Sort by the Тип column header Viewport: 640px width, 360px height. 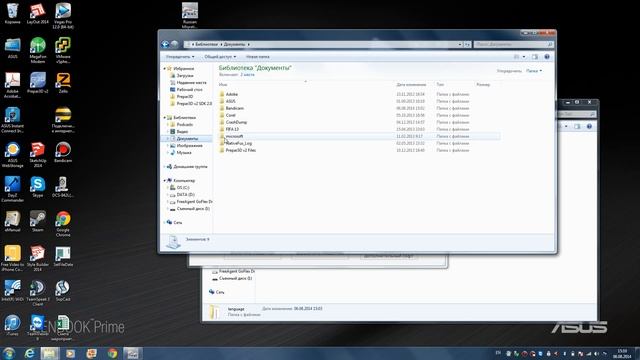pos(440,84)
